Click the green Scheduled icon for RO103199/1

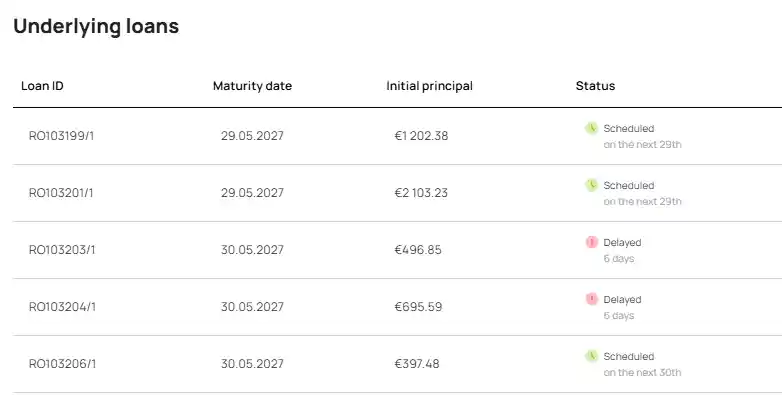(x=591, y=128)
